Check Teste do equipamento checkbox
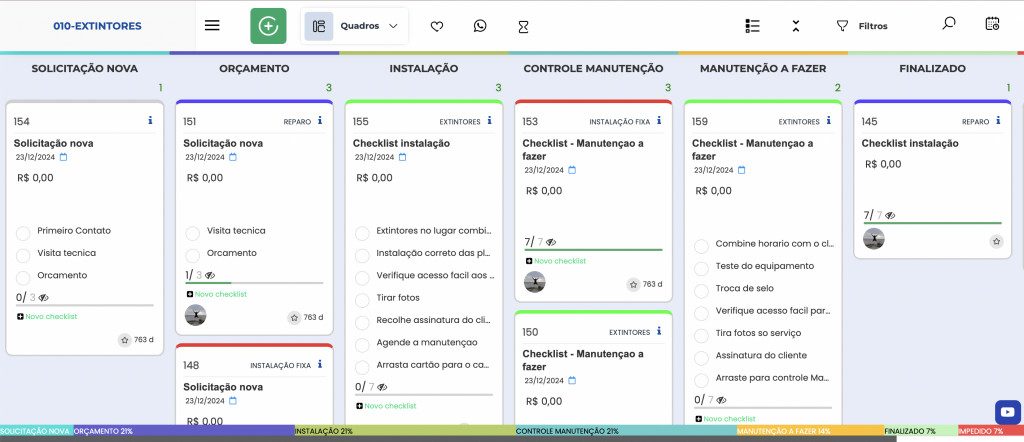This screenshot has height=442, width=1024. pyautogui.click(x=702, y=267)
